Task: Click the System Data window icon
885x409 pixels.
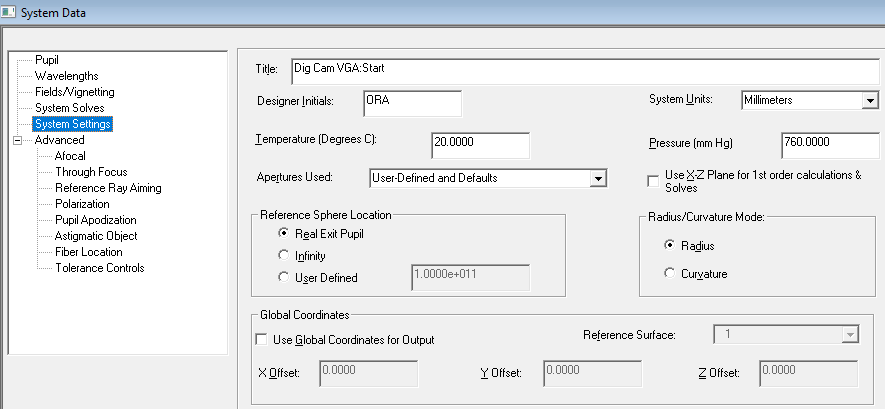Action: click(9, 13)
